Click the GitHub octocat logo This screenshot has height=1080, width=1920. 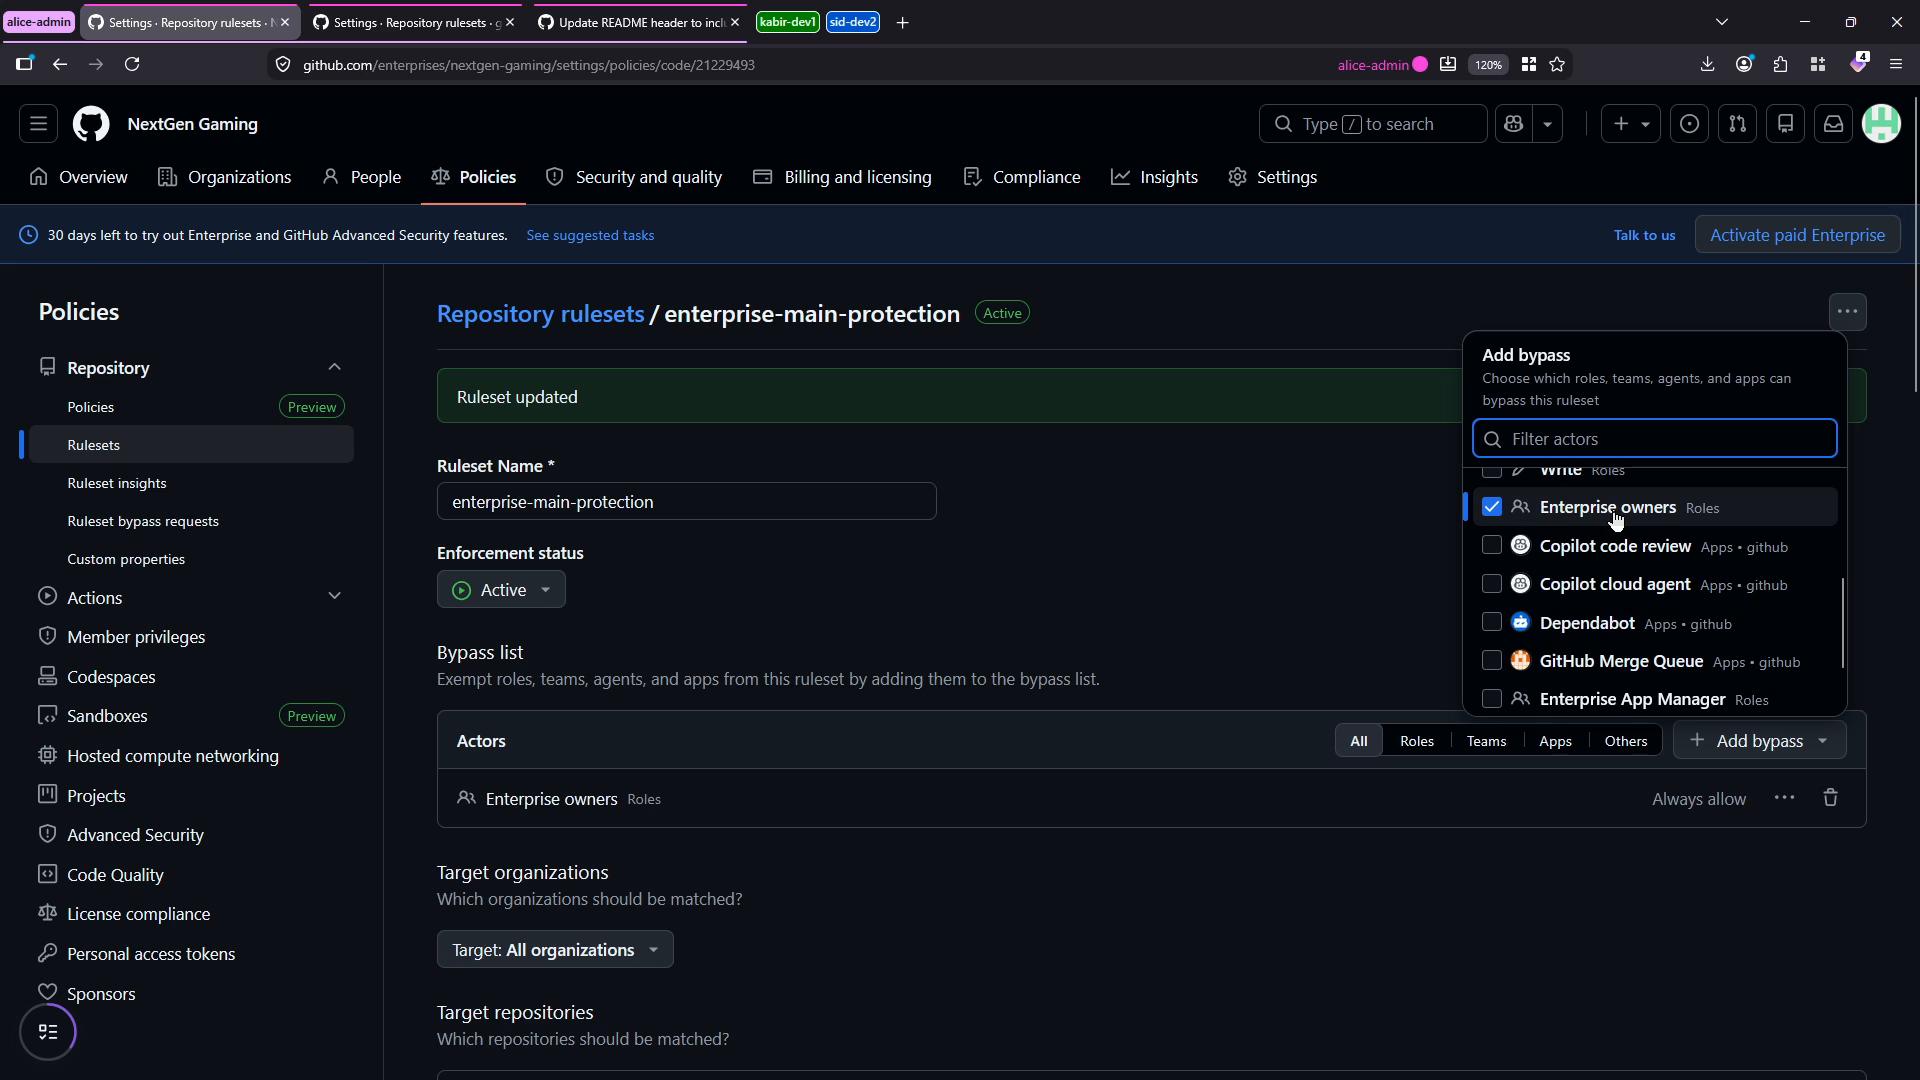pos(91,124)
